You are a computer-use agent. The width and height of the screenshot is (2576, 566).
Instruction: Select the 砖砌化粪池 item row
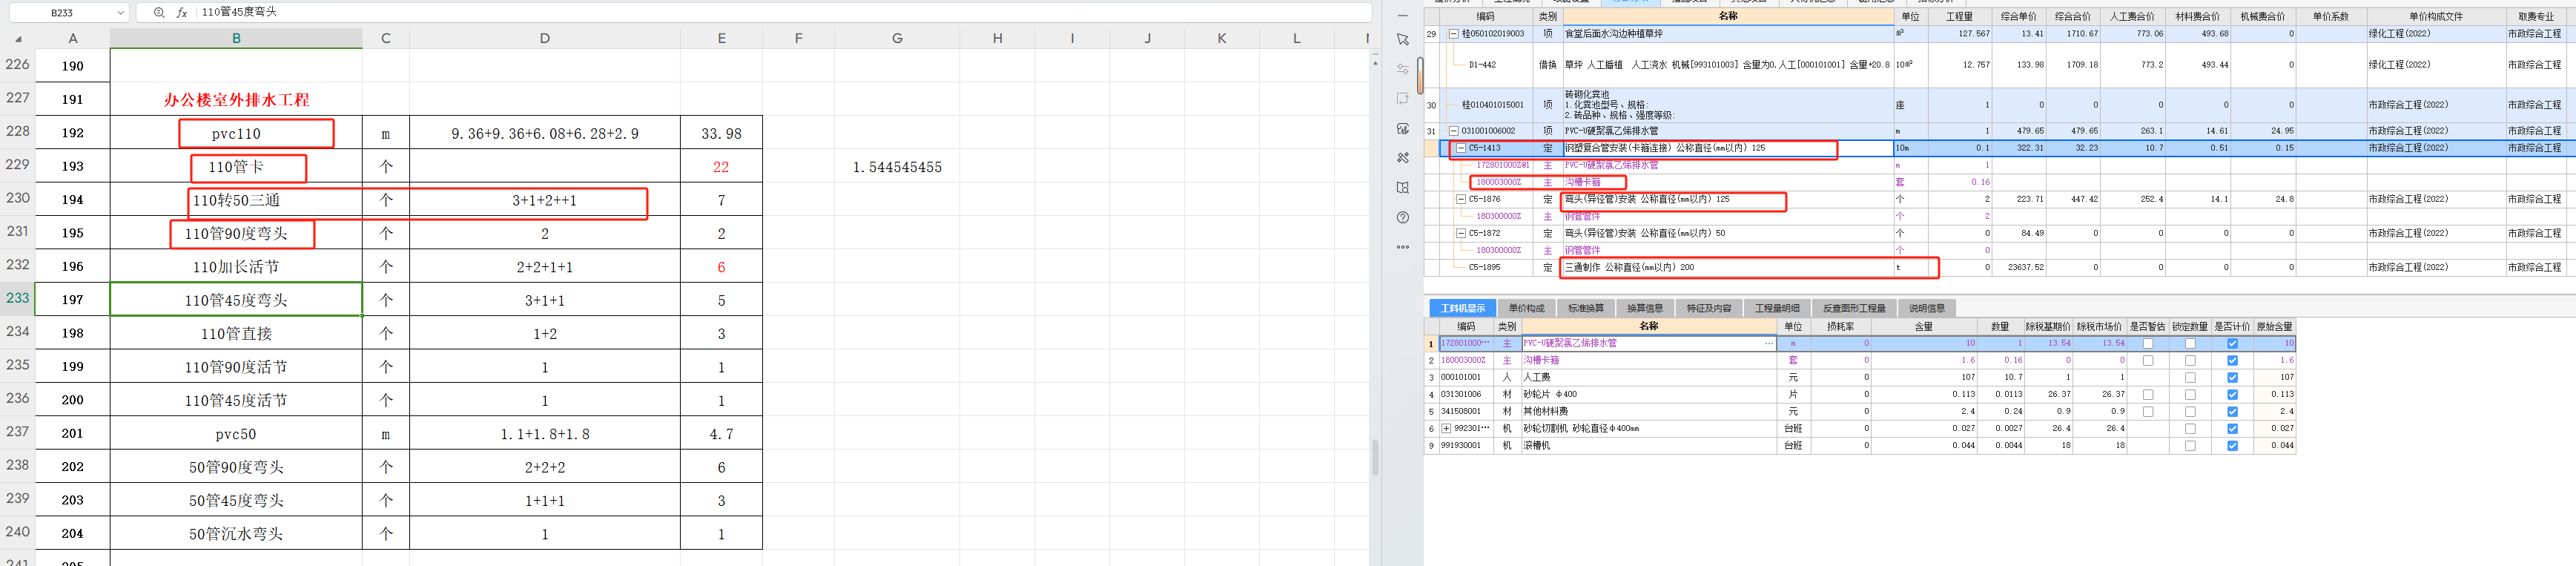click(2000, 105)
